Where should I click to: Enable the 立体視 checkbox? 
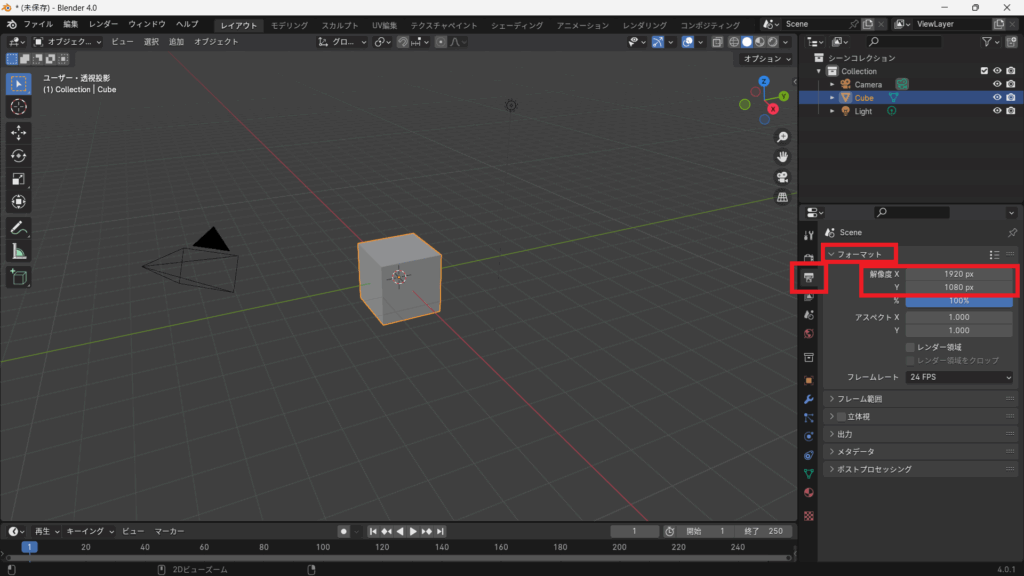[842, 417]
